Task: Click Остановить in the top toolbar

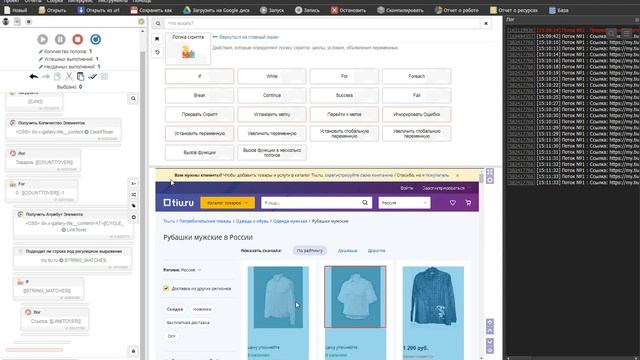Action: coord(348,10)
